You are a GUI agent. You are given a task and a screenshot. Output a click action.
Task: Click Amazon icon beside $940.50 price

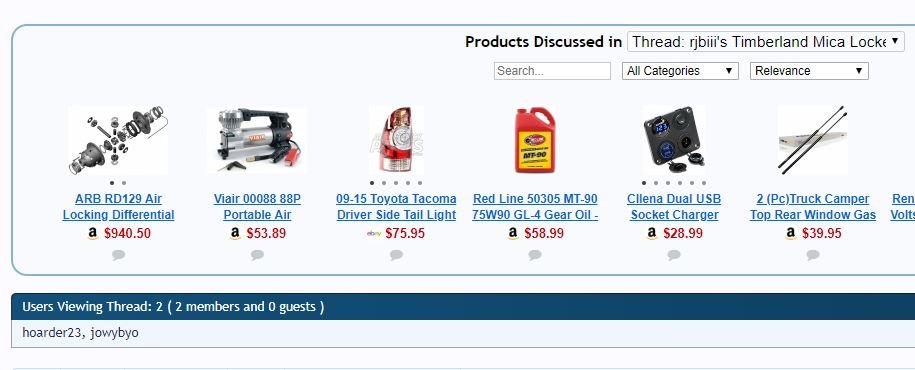(x=93, y=233)
